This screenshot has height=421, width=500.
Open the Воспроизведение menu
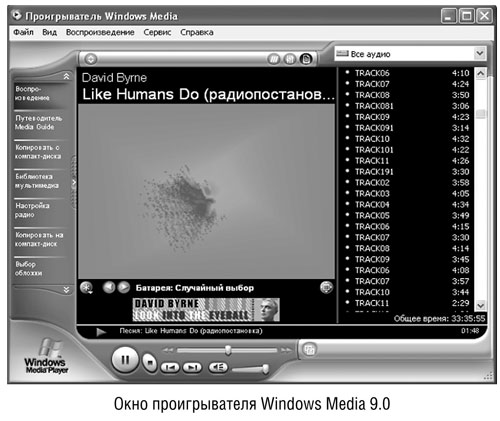pyautogui.click(x=100, y=32)
